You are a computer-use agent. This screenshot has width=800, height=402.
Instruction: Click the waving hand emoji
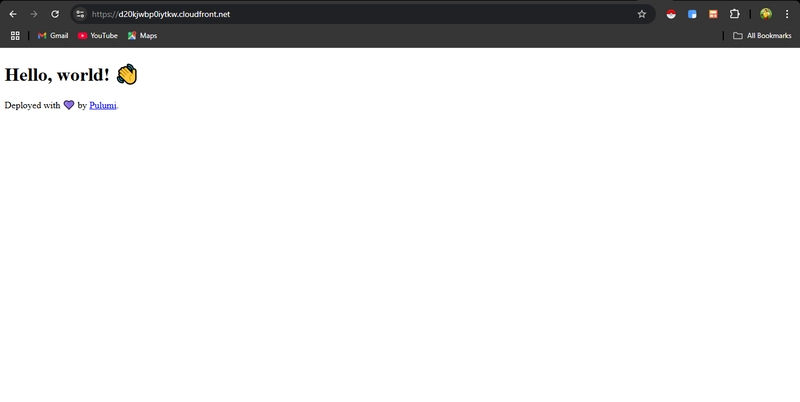tap(127, 74)
